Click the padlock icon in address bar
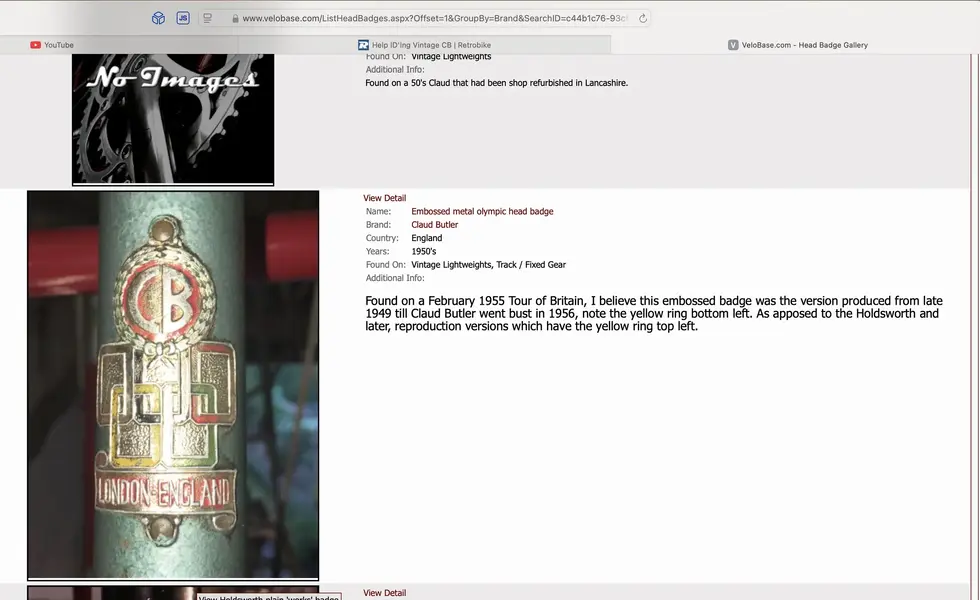Viewport: 980px width, 600px height. [x=235, y=19]
